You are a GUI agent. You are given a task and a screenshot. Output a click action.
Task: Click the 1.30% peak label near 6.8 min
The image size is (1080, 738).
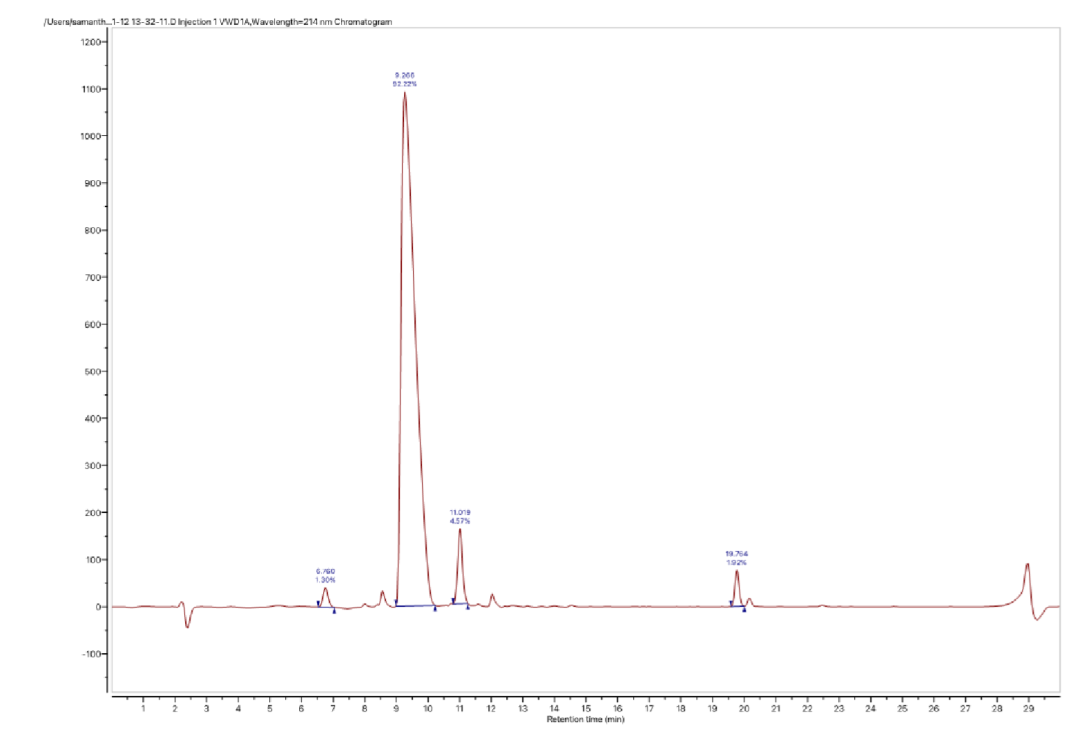pyautogui.click(x=325, y=575)
